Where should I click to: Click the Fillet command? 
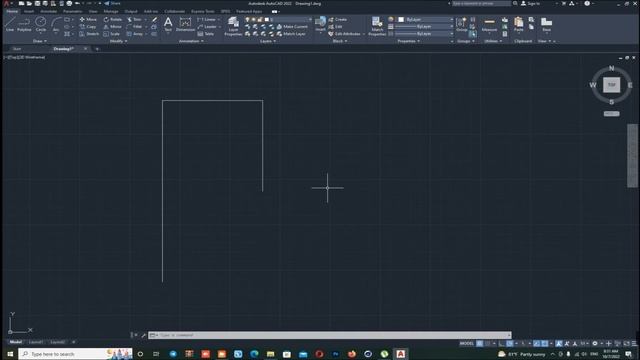coord(134,27)
